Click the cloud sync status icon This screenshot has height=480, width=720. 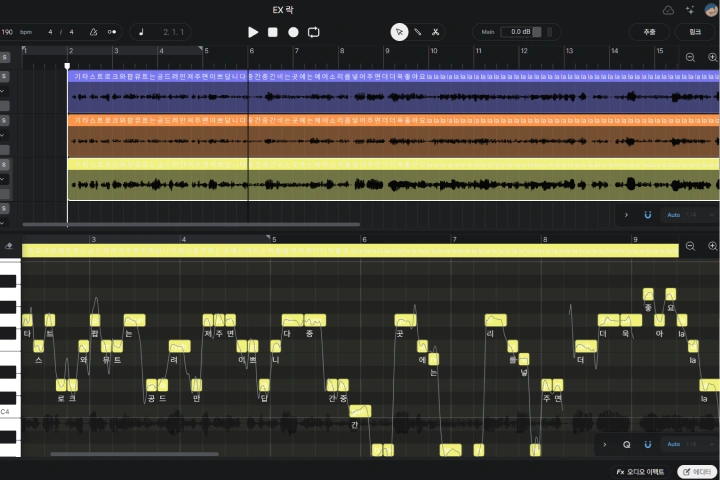tap(668, 10)
